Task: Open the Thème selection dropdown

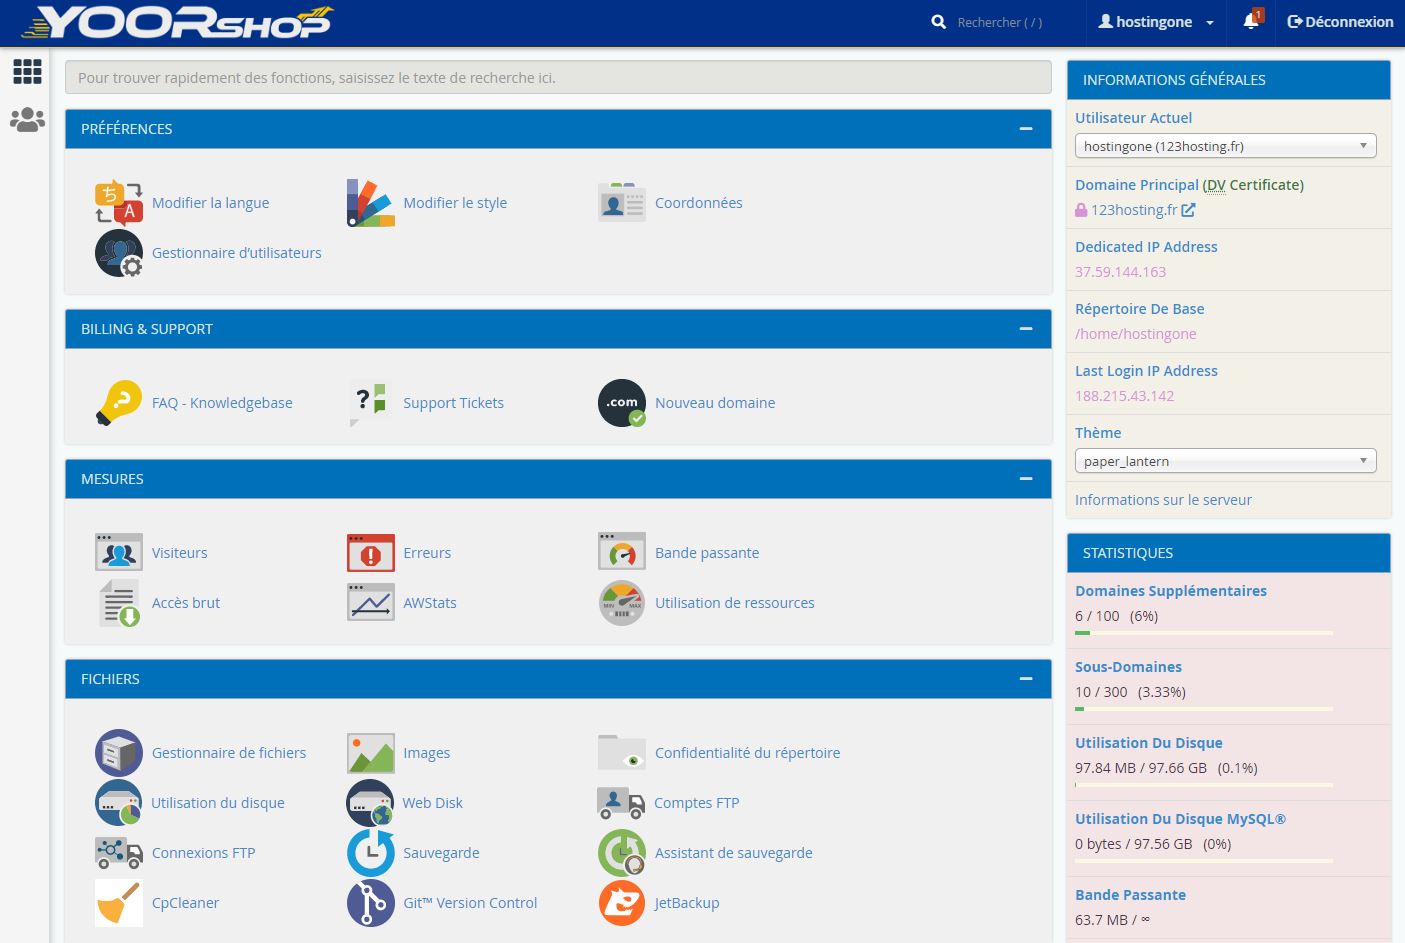Action: click(1225, 460)
